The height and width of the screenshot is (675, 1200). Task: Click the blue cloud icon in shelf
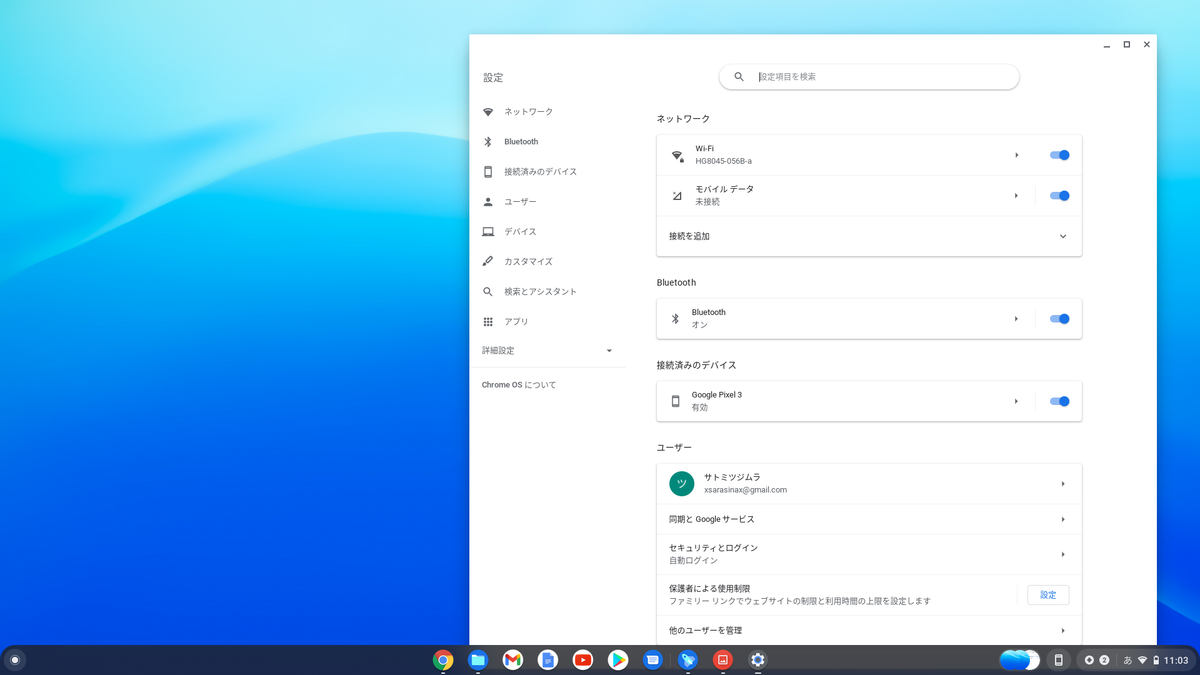coord(1020,660)
